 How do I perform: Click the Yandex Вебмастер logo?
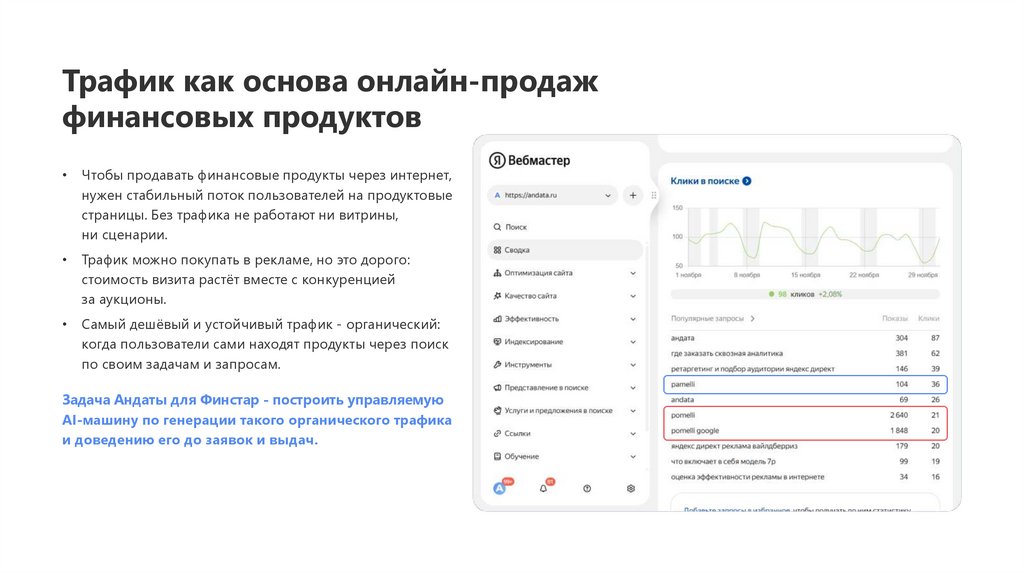[530, 160]
